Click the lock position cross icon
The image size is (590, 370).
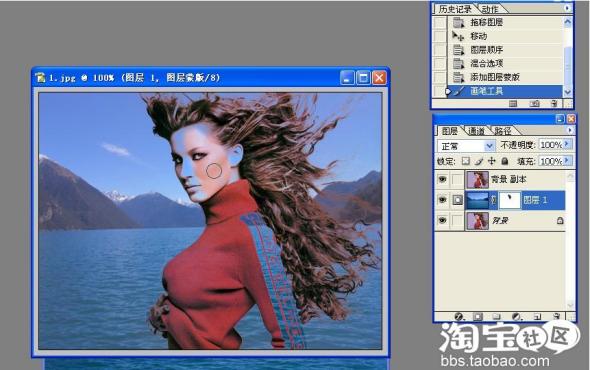point(491,161)
